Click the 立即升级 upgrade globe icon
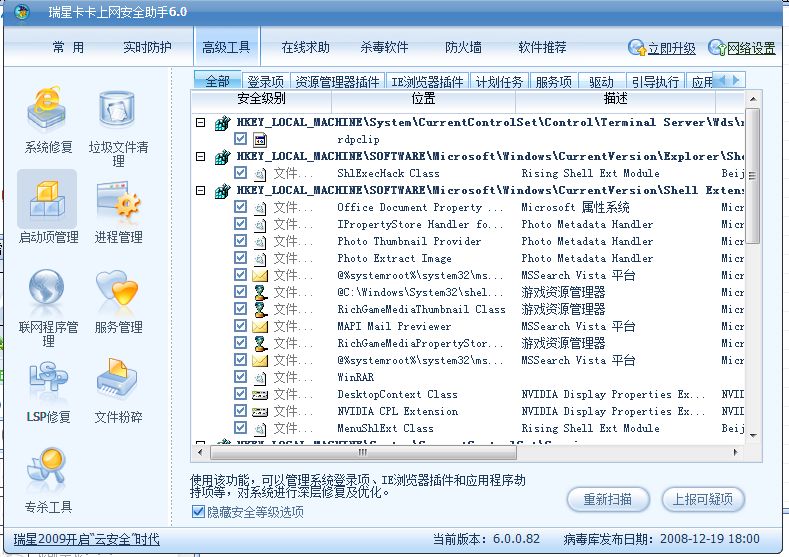This screenshot has height=557, width=789. 637,48
